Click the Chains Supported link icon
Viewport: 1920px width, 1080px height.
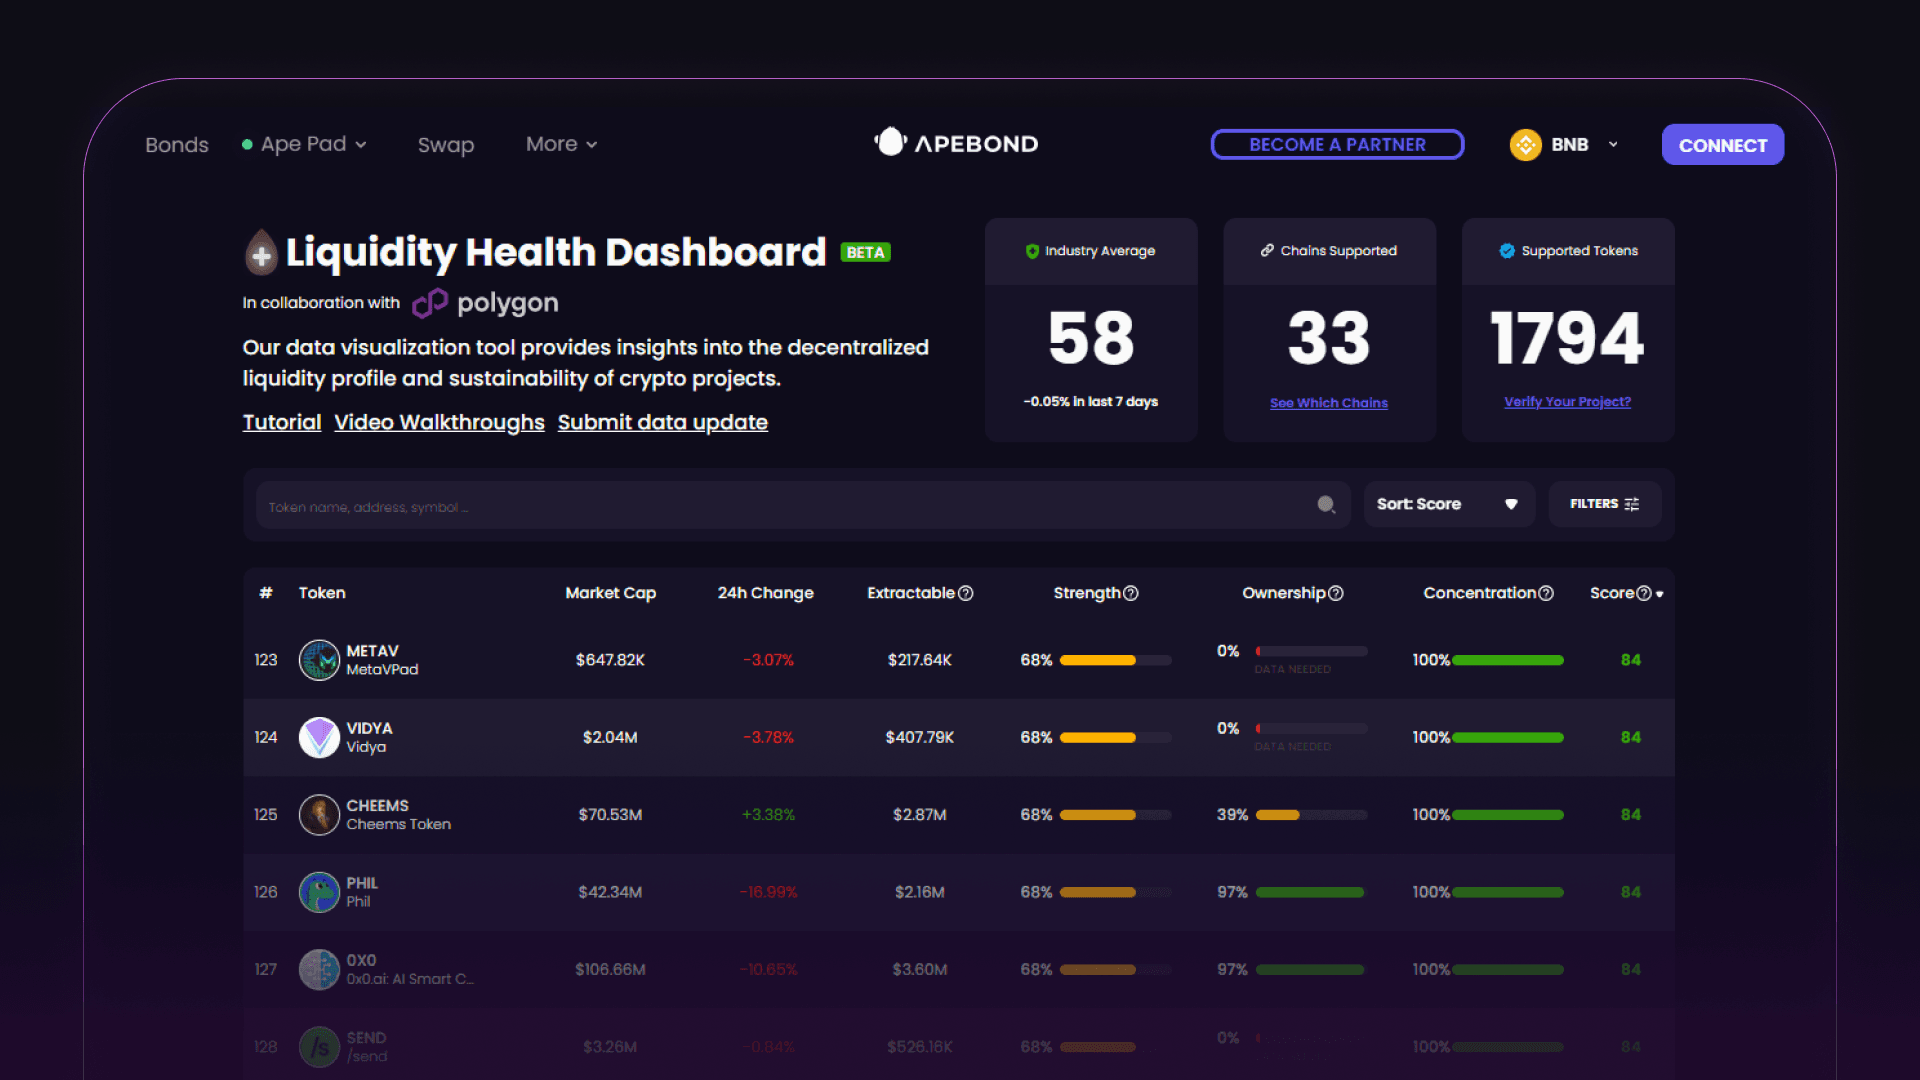point(1267,250)
